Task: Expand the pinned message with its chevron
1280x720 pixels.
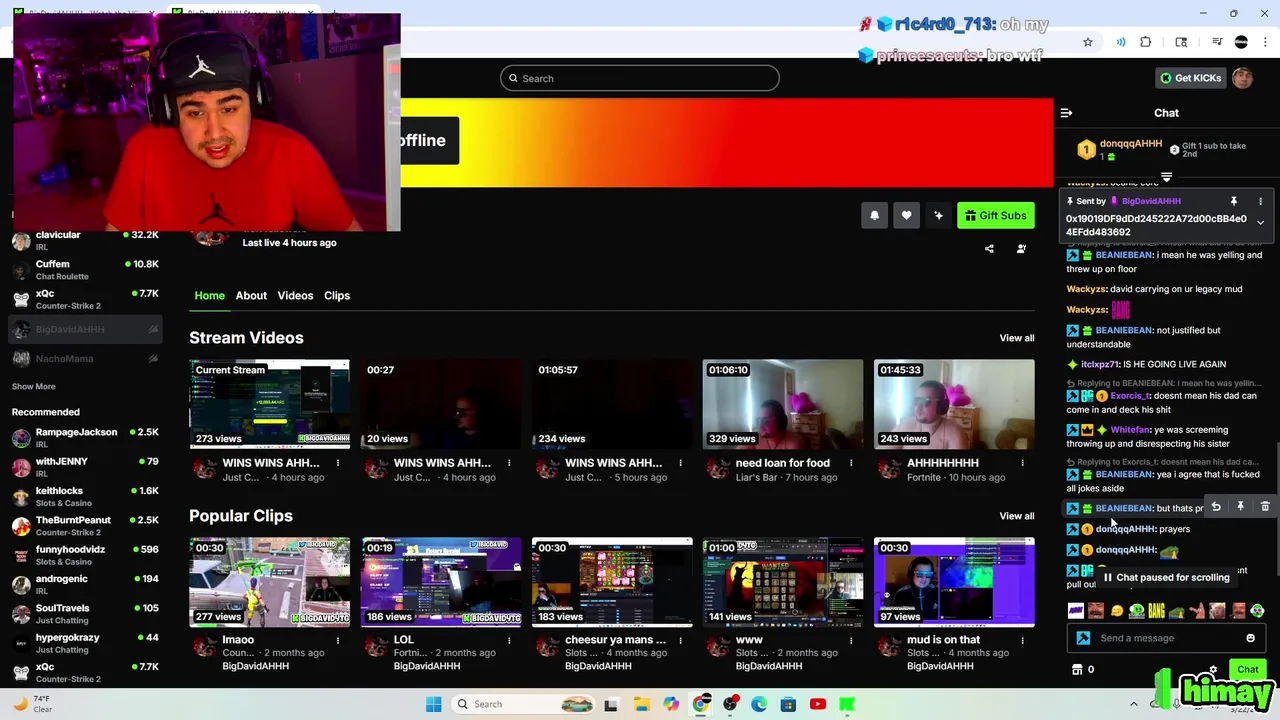Action: point(1260,222)
